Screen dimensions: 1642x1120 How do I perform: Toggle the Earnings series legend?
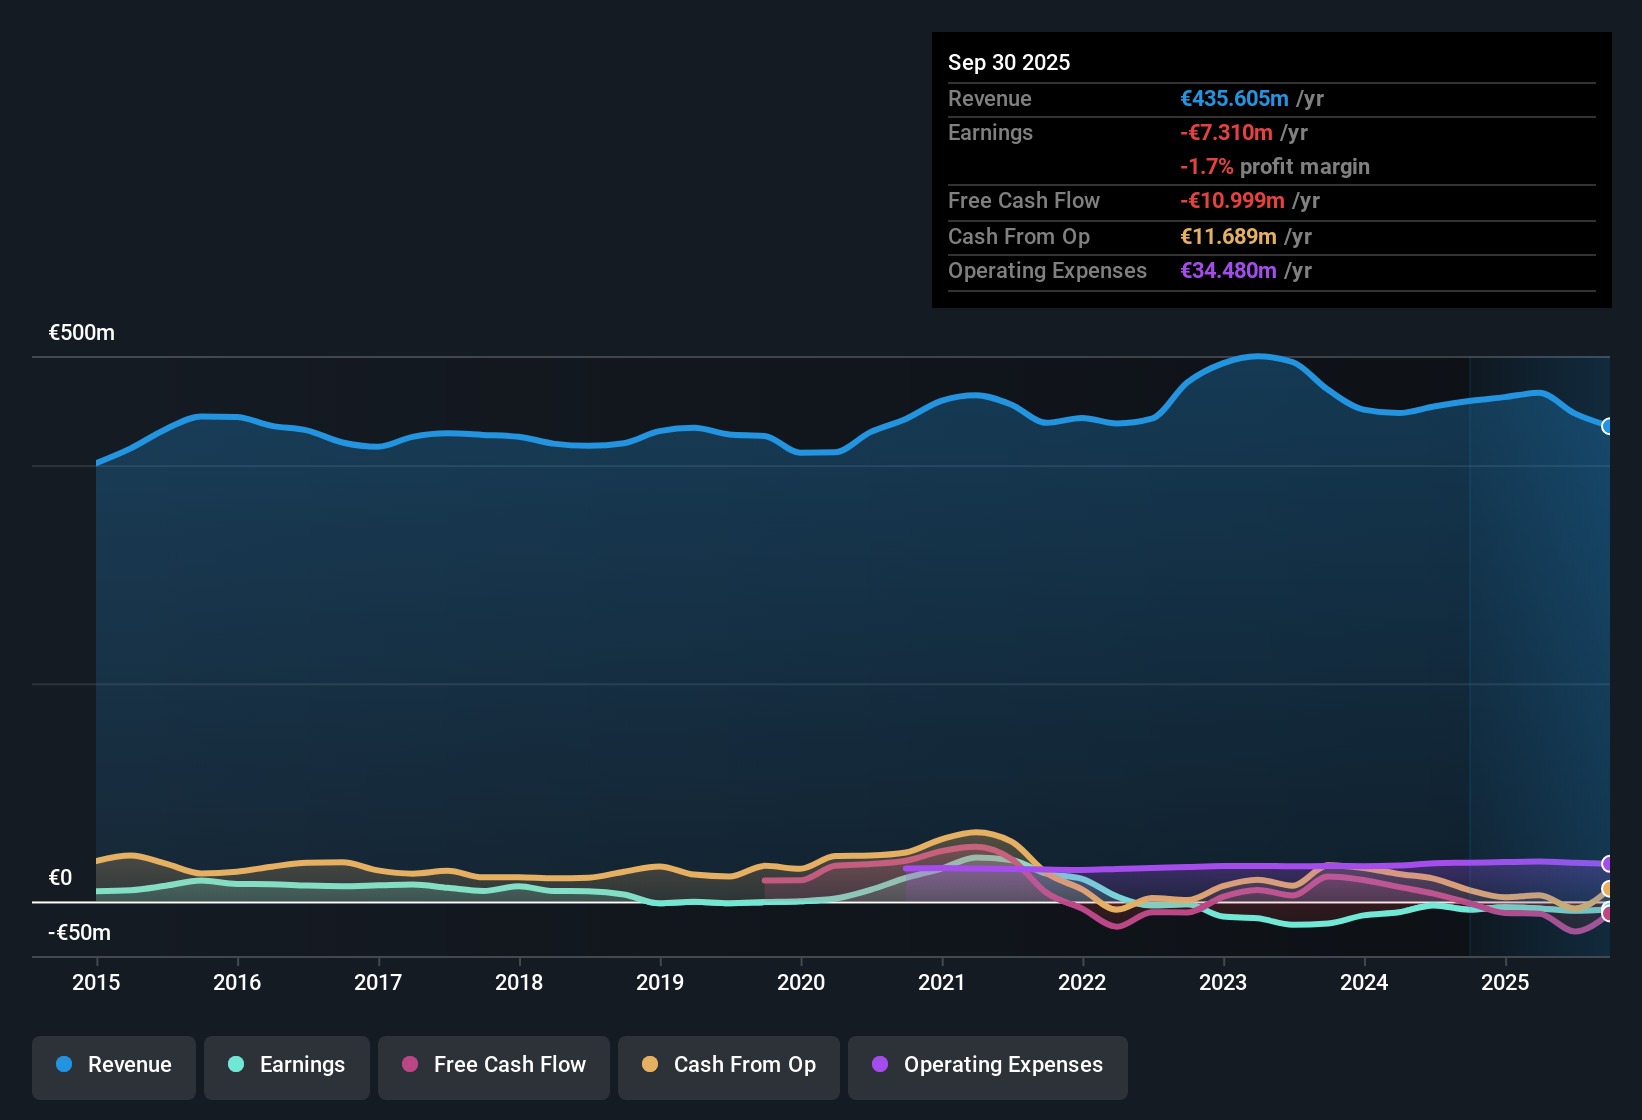[286, 1065]
